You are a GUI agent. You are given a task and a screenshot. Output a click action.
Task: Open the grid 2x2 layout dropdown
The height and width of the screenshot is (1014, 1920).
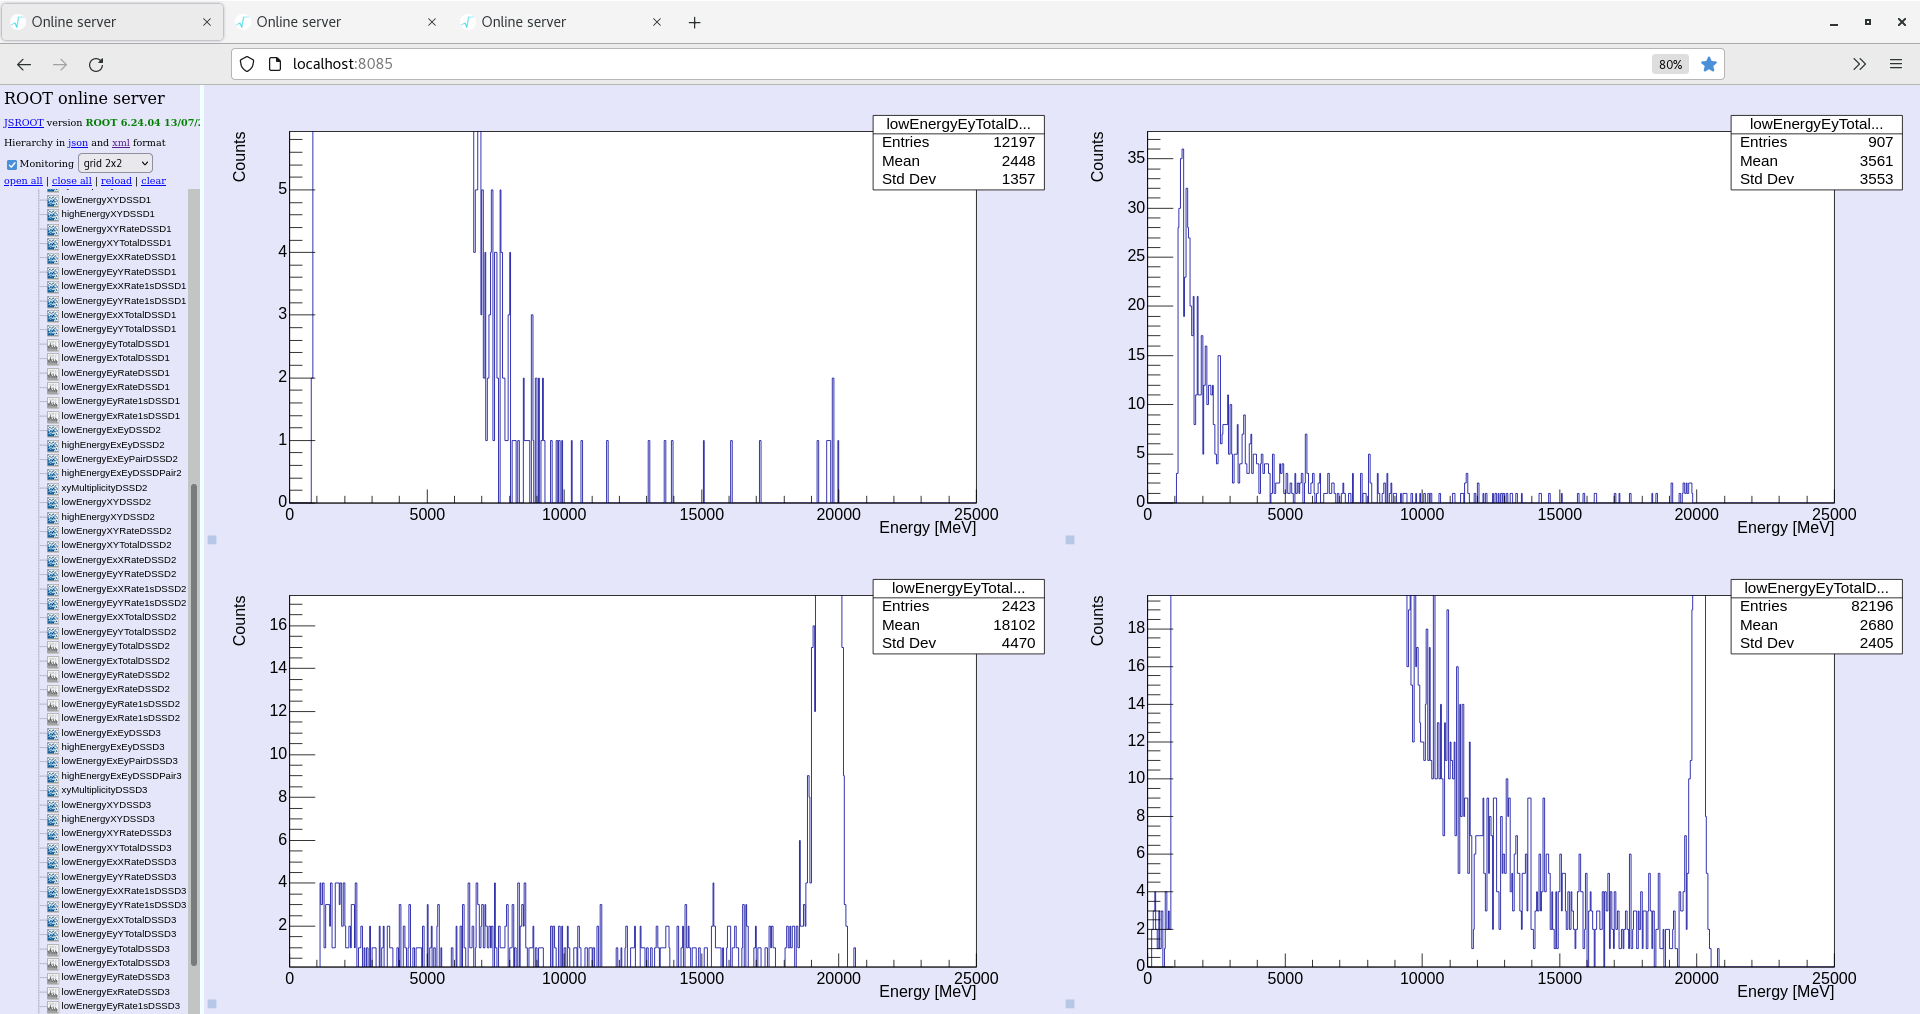point(115,163)
